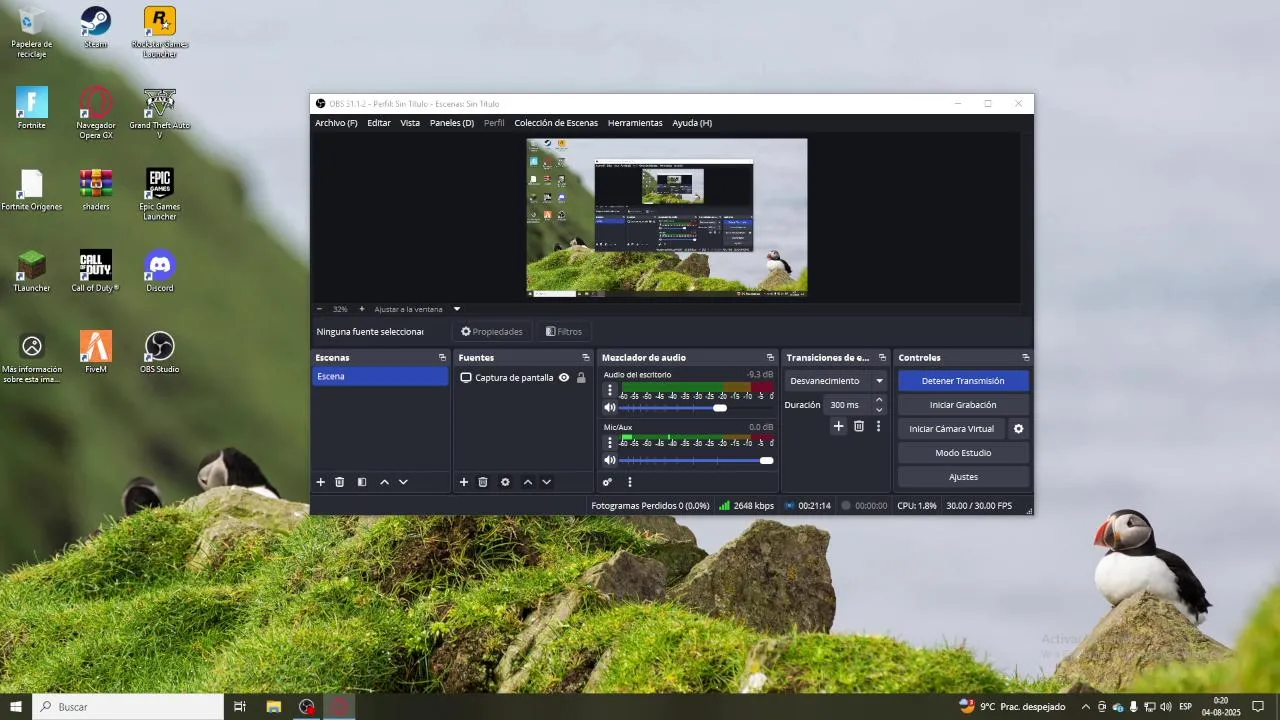Open FiveM desktop shortcut
This screenshot has width=1280, height=720.
coord(96,353)
